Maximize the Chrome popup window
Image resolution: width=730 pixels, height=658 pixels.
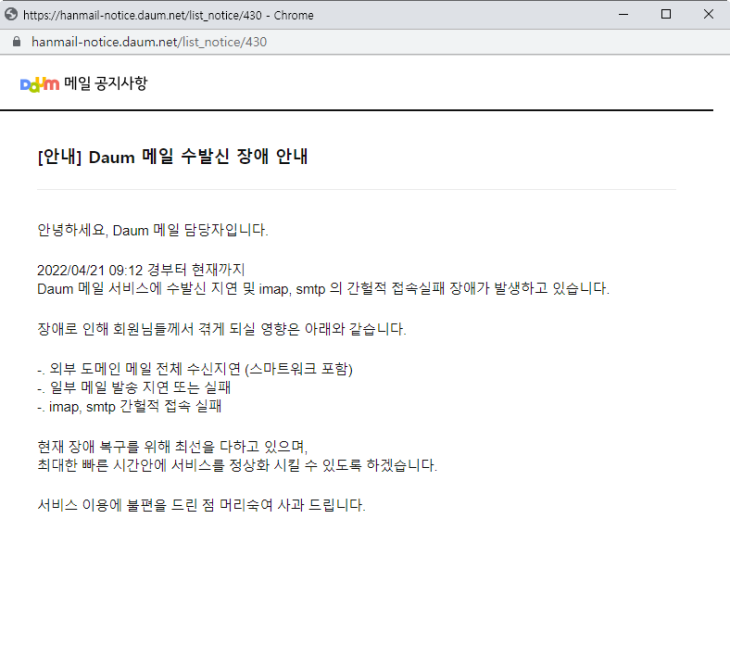coord(666,15)
